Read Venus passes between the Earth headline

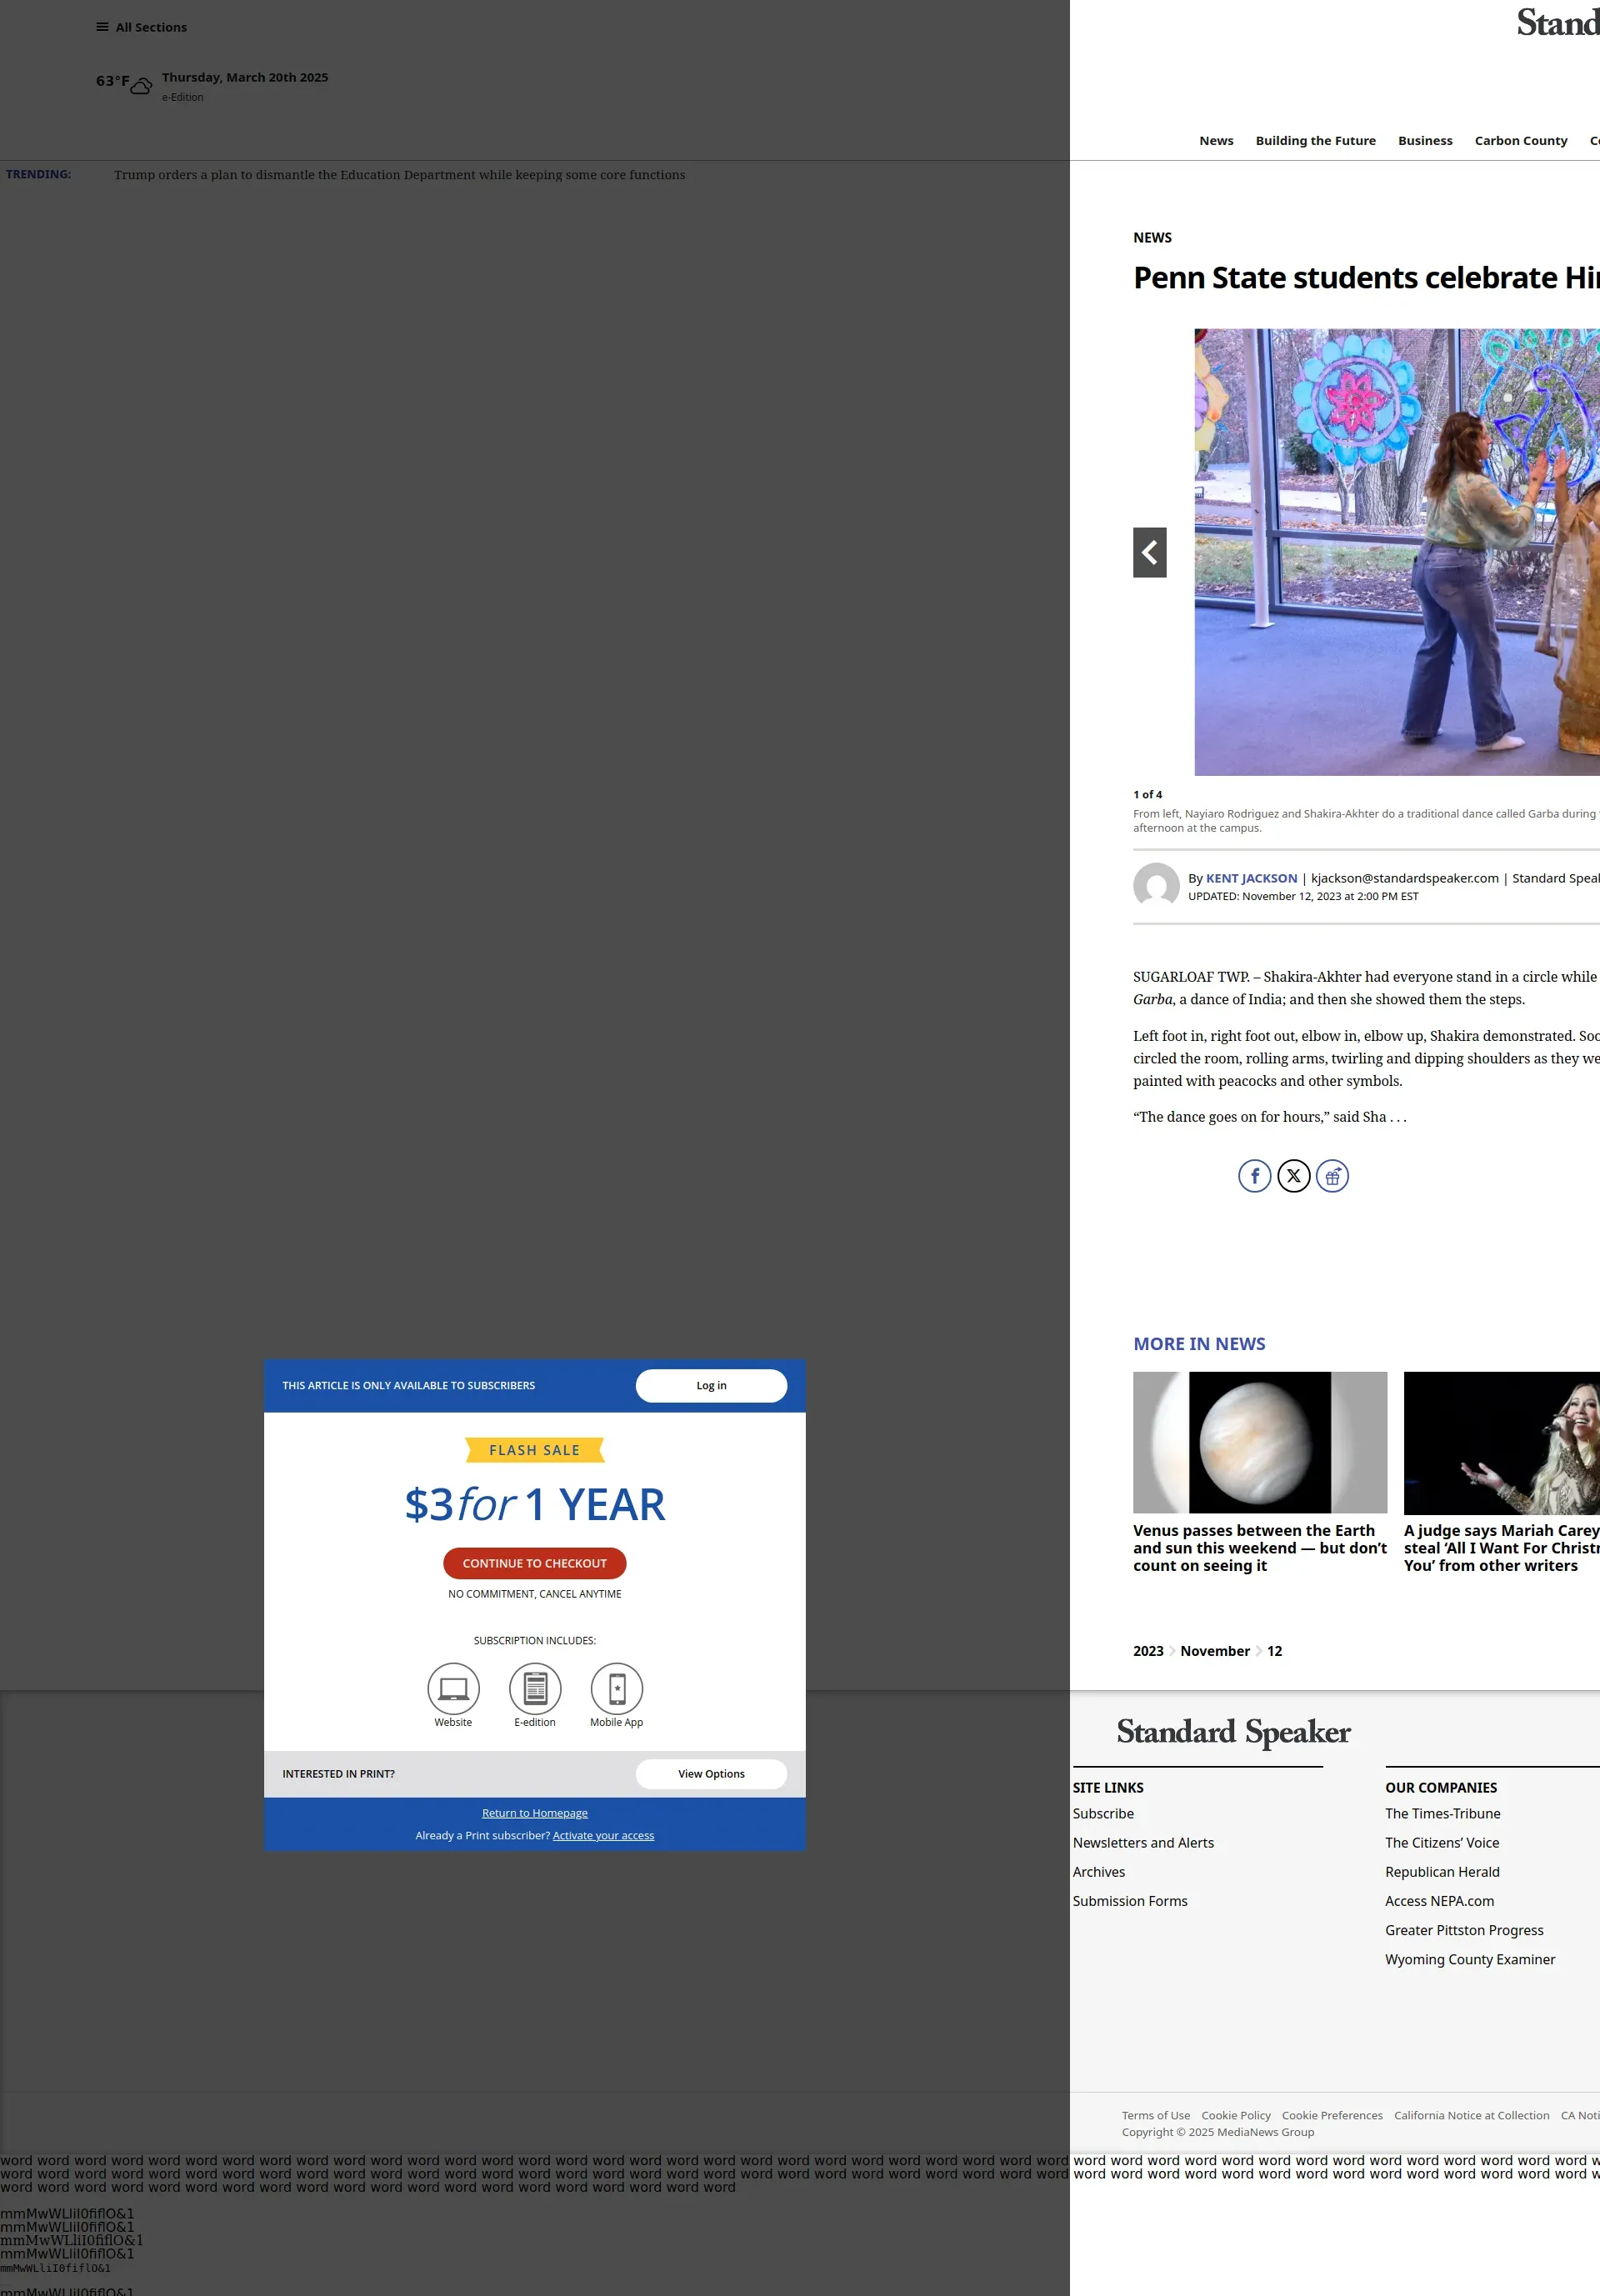pyautogui.click(x=1260, y=1548)
